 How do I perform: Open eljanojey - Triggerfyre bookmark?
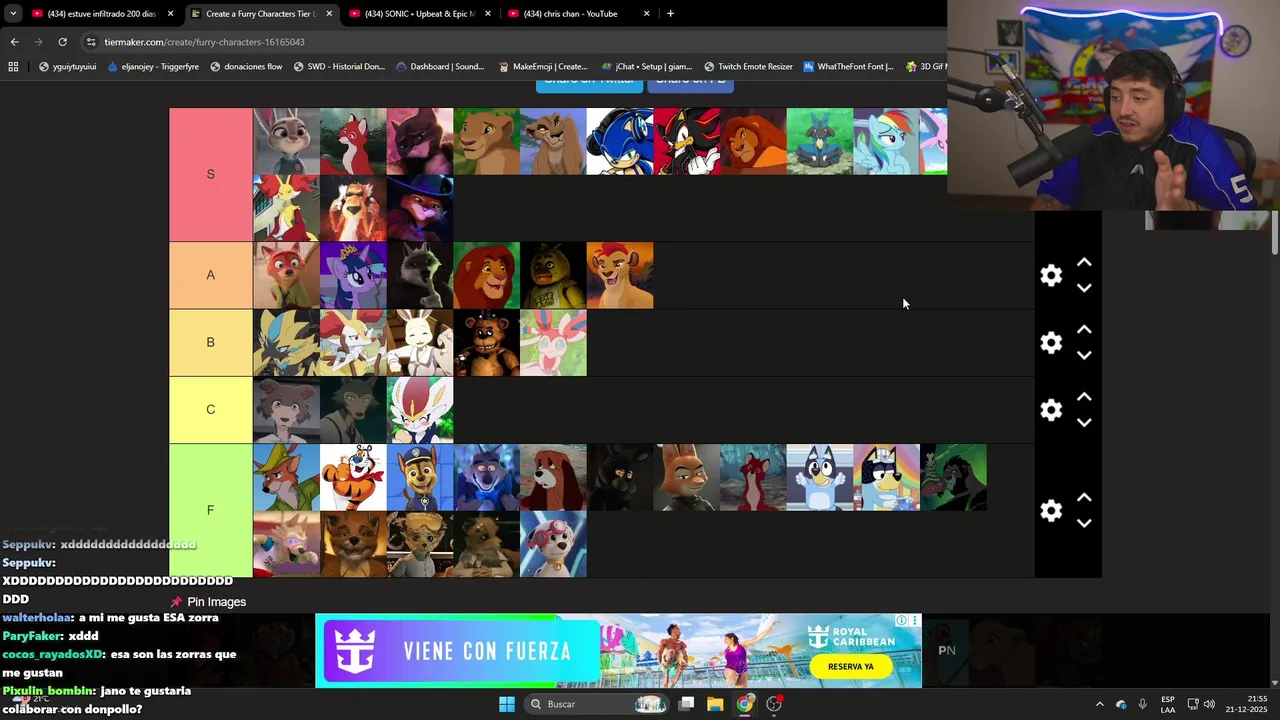[153, 67]
